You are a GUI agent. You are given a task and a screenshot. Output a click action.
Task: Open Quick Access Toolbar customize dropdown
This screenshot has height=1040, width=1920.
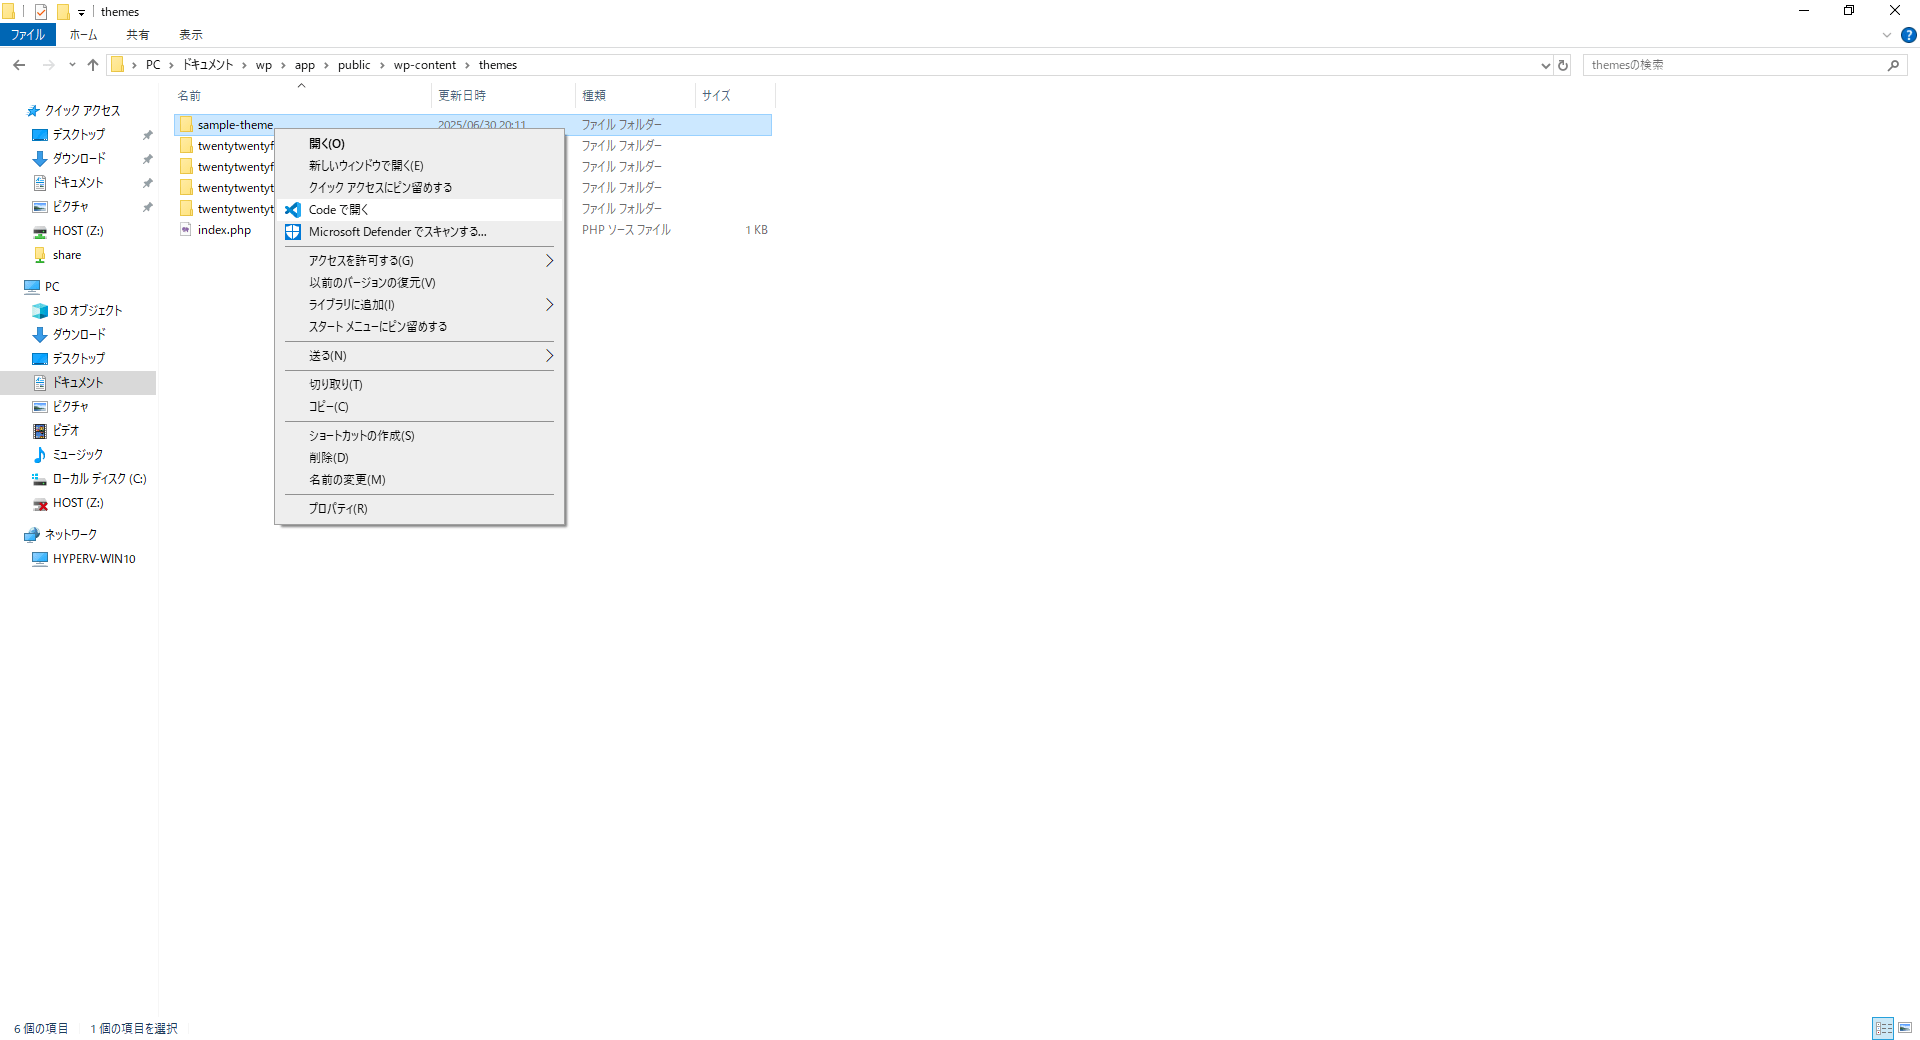click(x=82, y=12)
